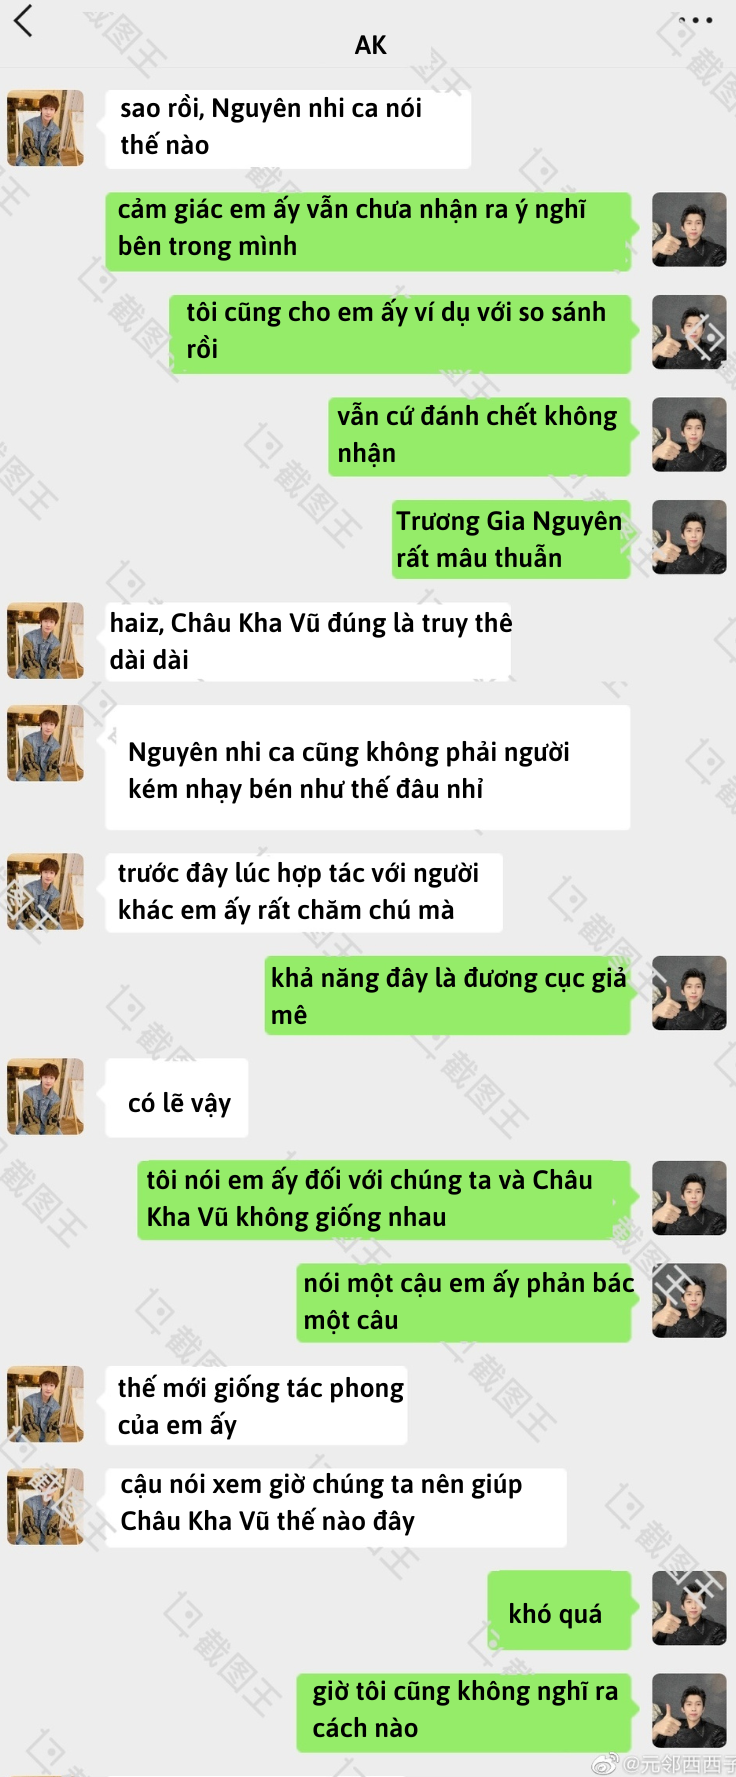Viewport: 736px width, 1777px height.
Task: Select the 'trước đây lúc hợp tác' message bubble
Action: (304, 892)
